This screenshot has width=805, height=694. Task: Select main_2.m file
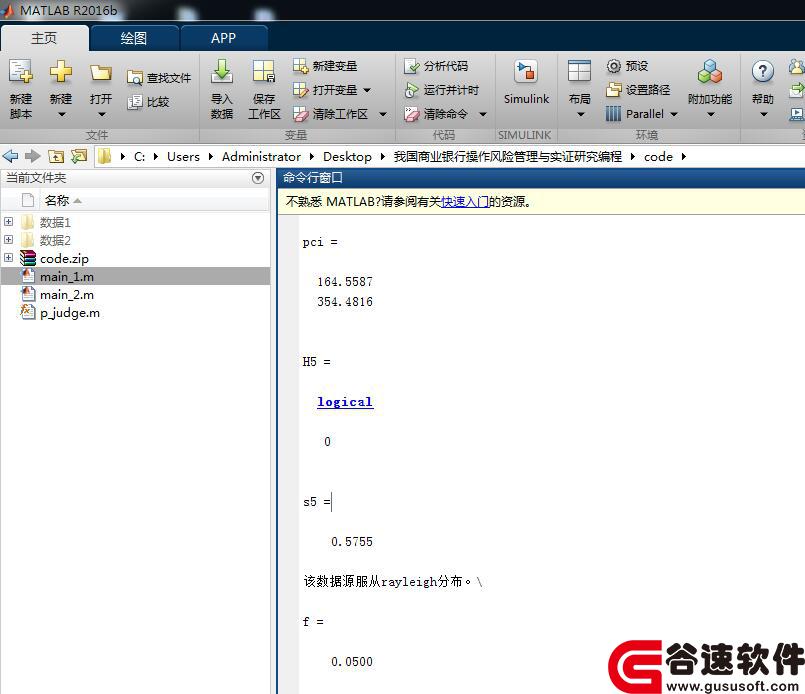[136, 295]
